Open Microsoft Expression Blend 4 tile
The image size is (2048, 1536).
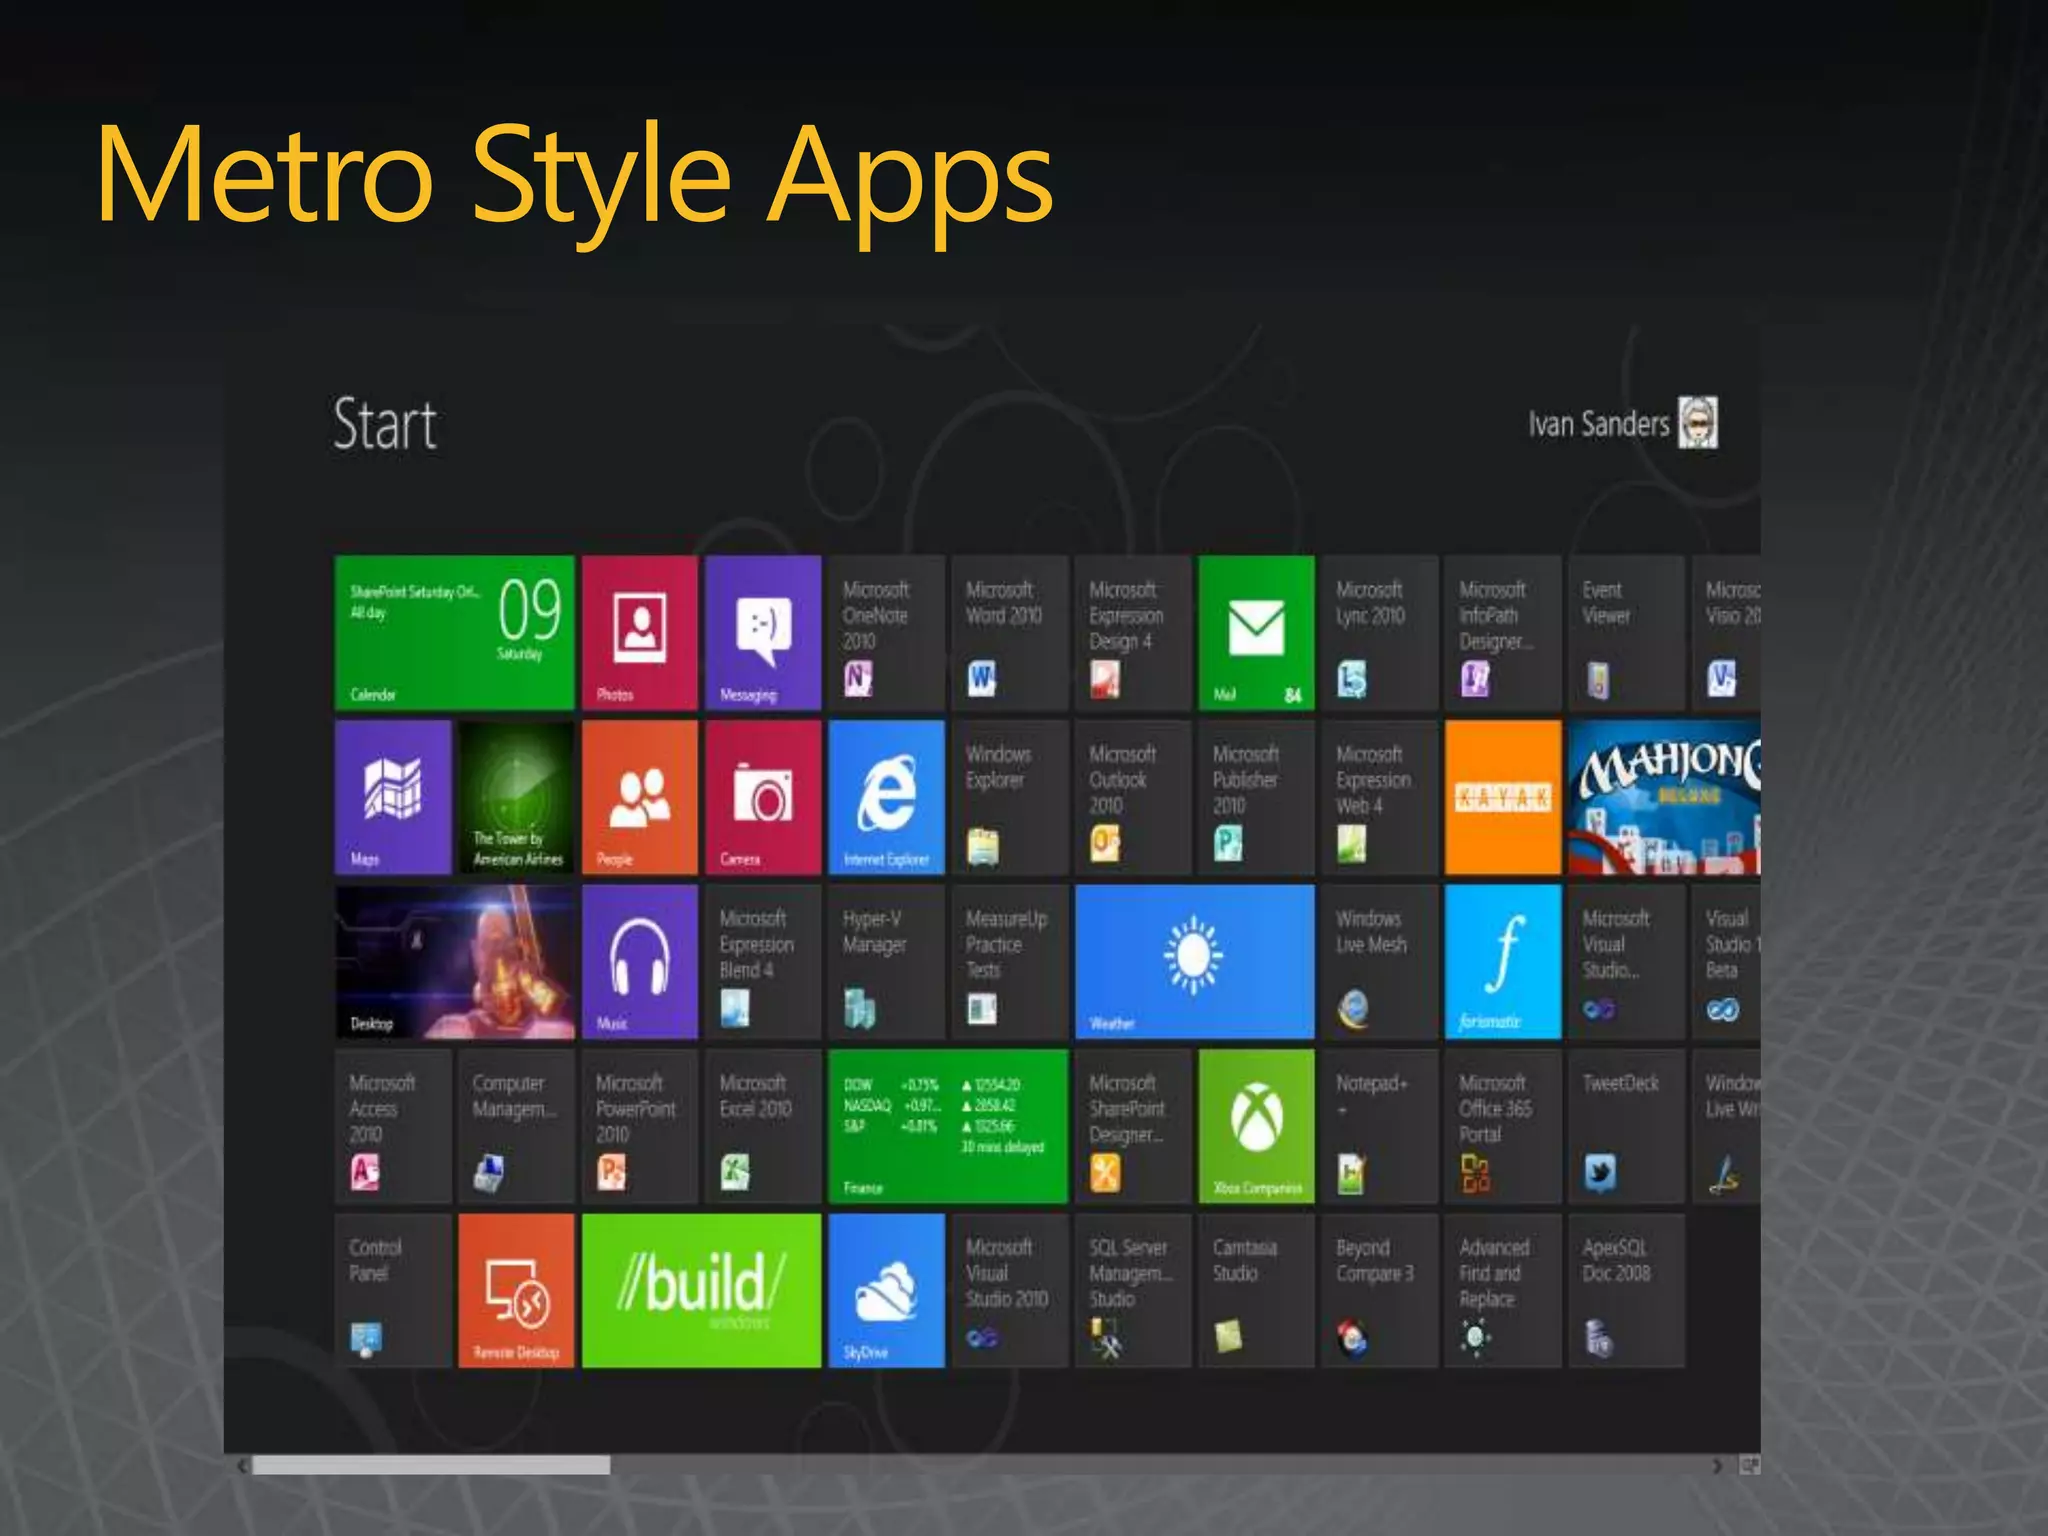coord(763,962)
